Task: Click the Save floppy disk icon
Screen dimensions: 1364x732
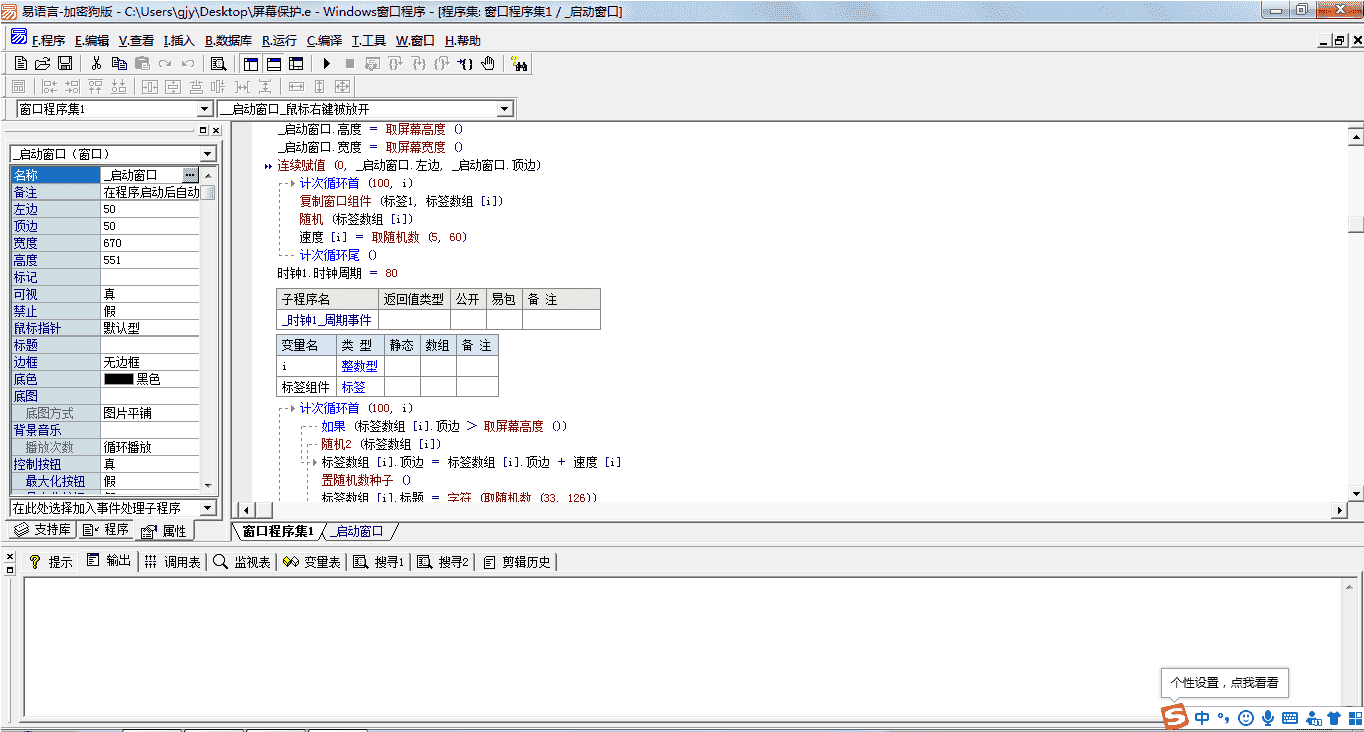Action: click(x=64, y=63)
